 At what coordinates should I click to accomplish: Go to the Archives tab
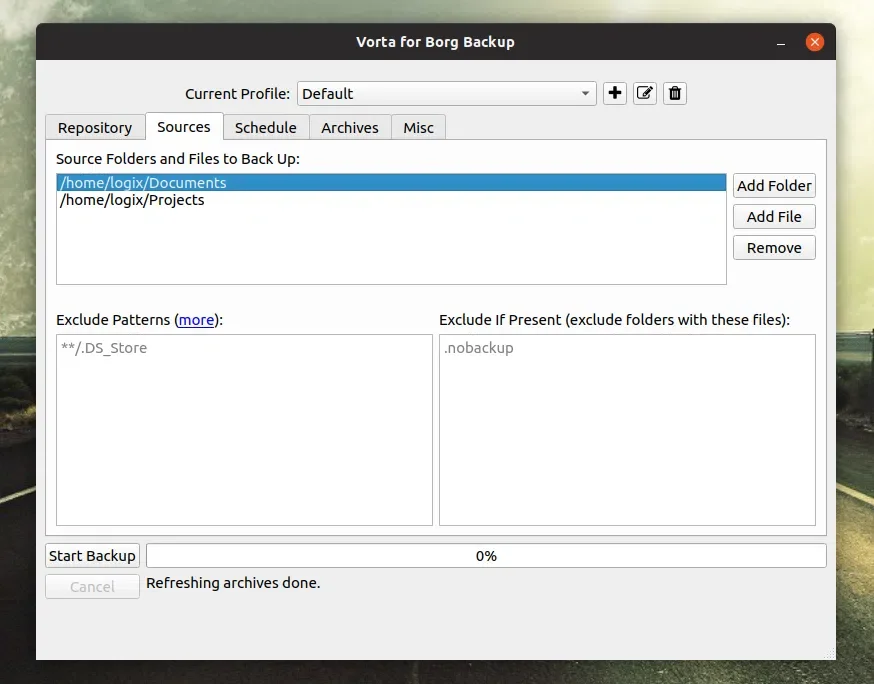tap(350, 127)
